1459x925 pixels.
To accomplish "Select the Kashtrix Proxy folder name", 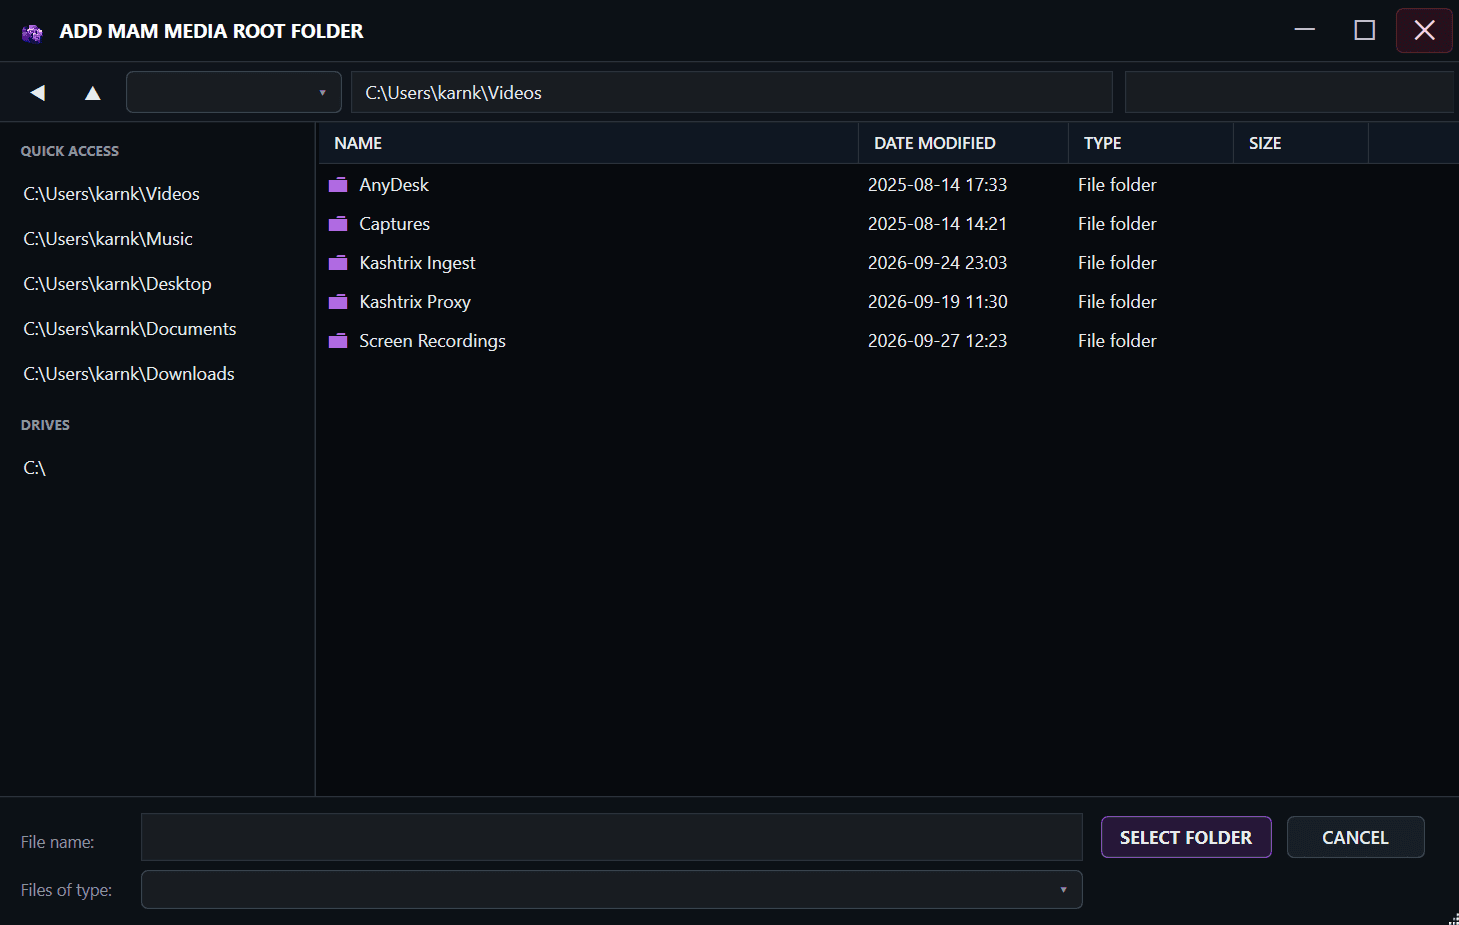I will click(415, 302).
